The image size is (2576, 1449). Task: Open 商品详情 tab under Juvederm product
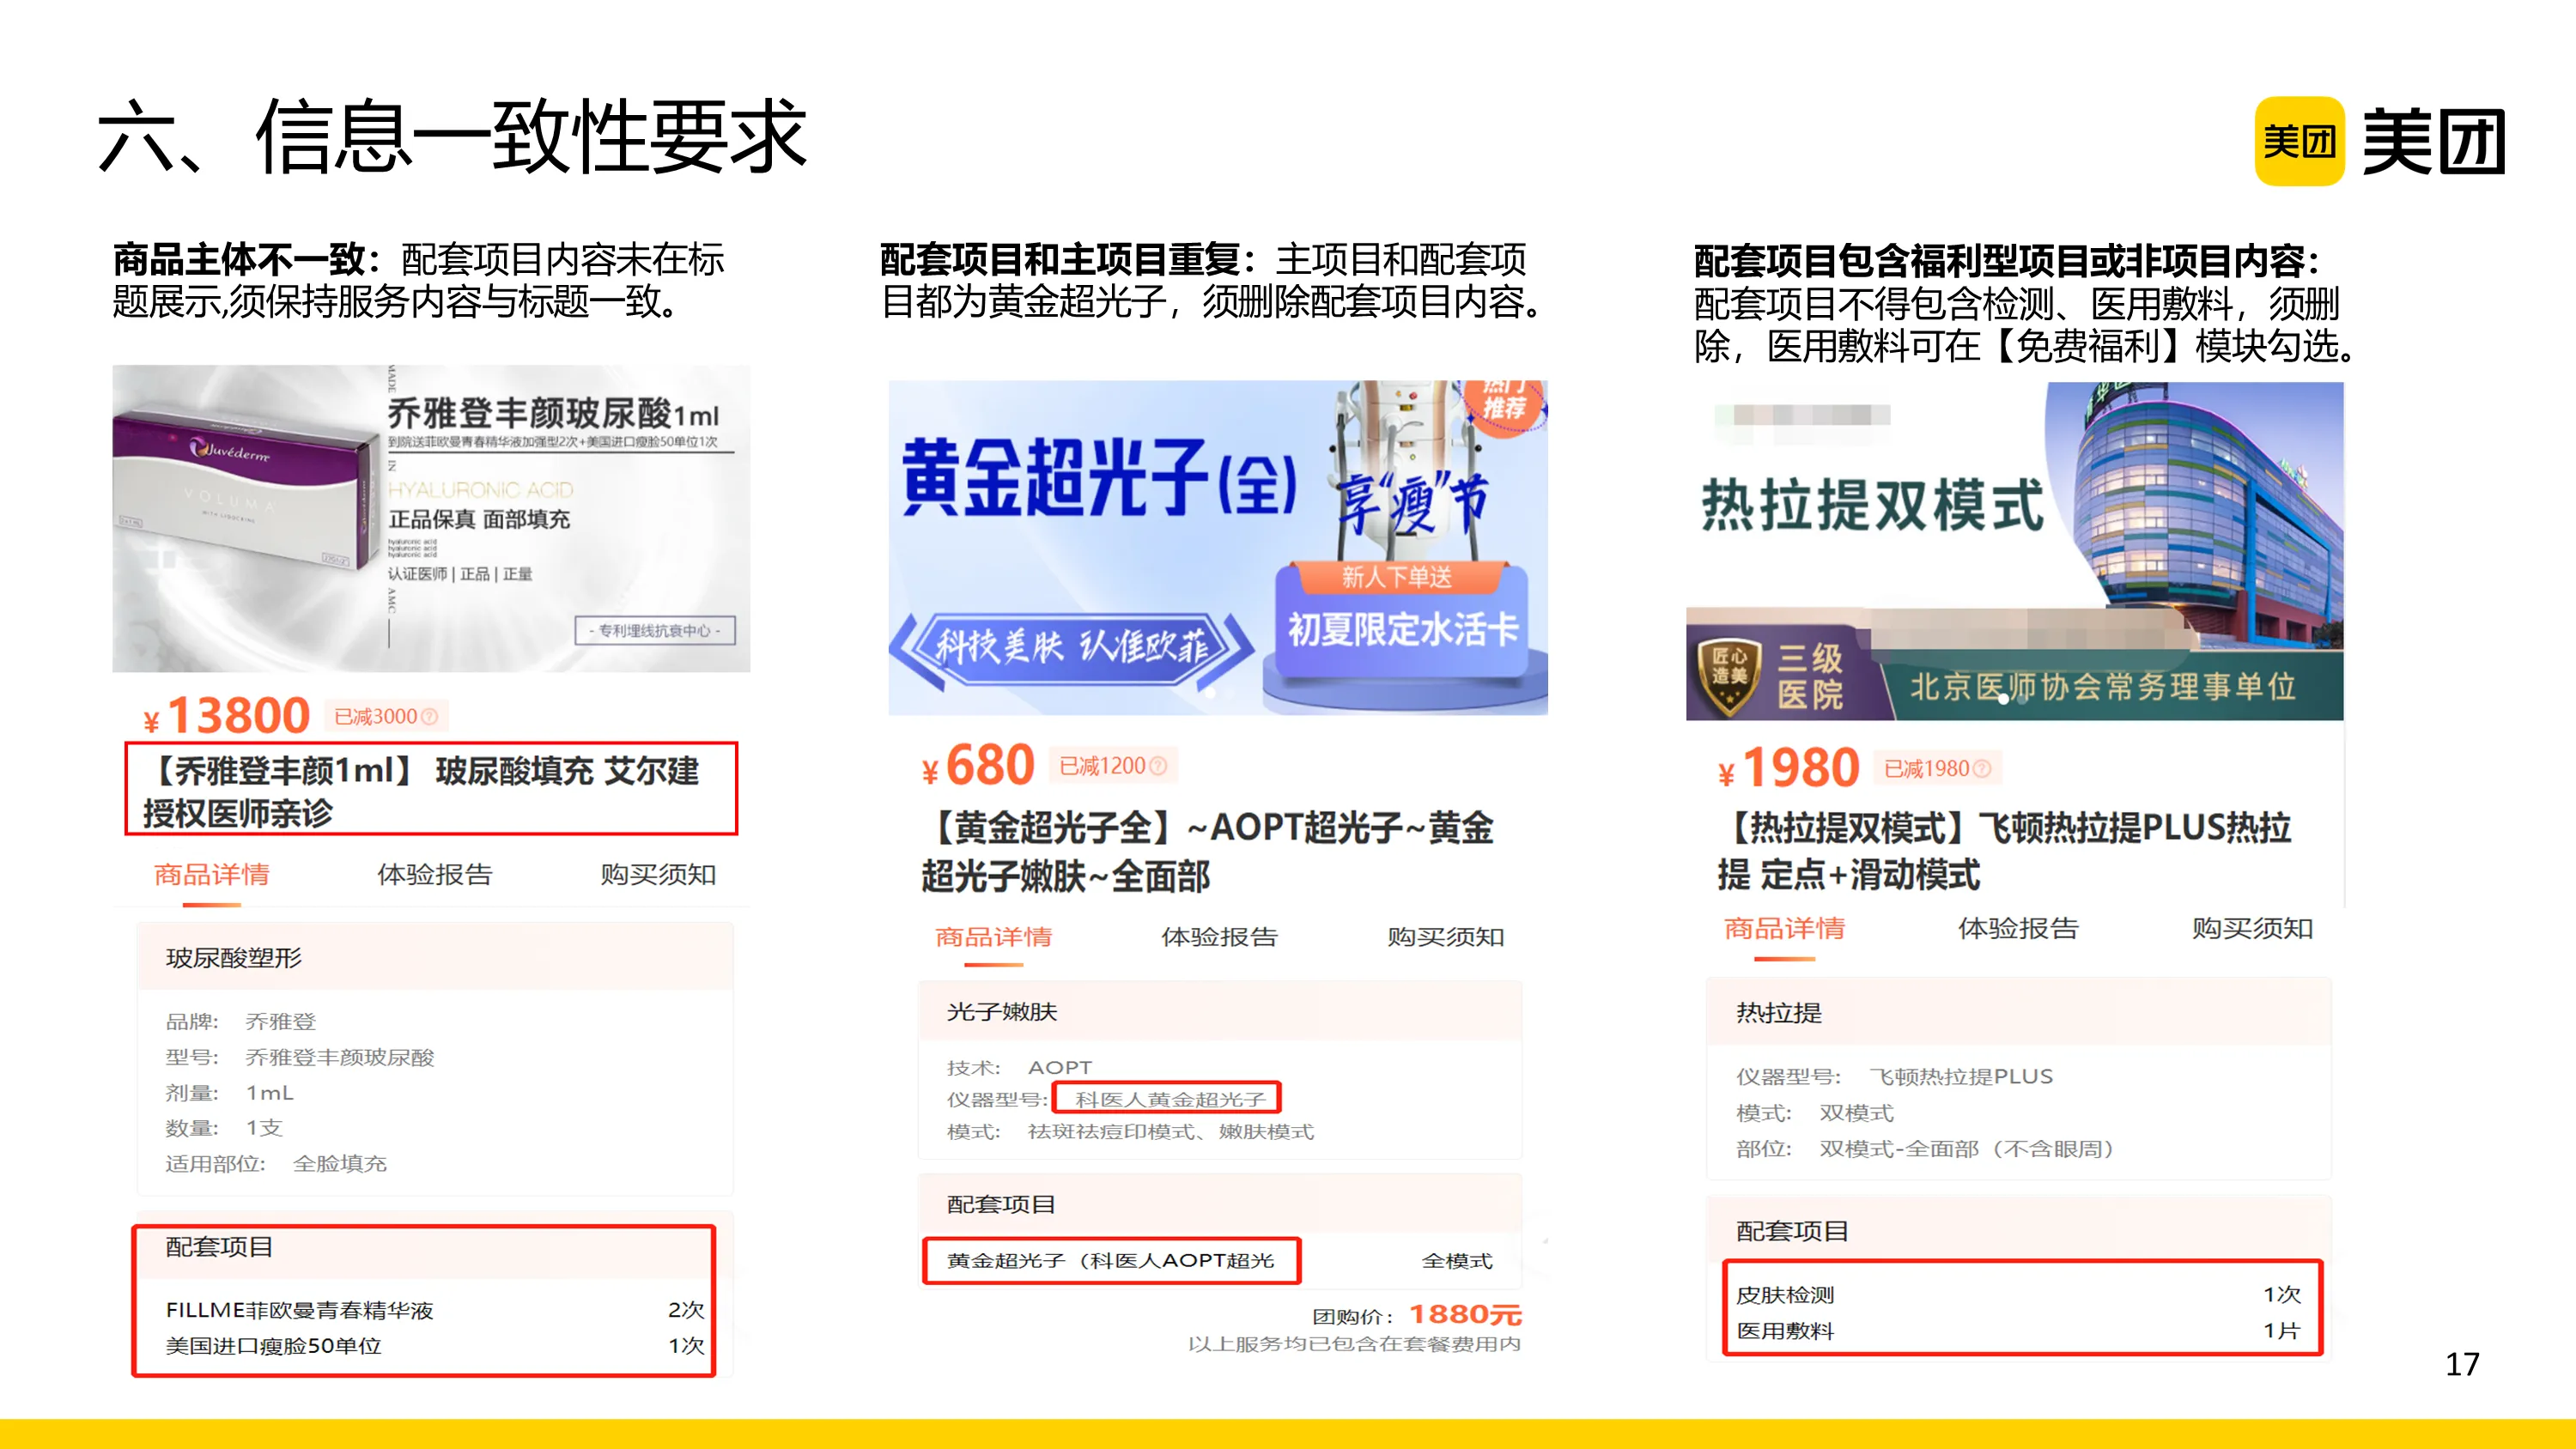click(211, 875)
